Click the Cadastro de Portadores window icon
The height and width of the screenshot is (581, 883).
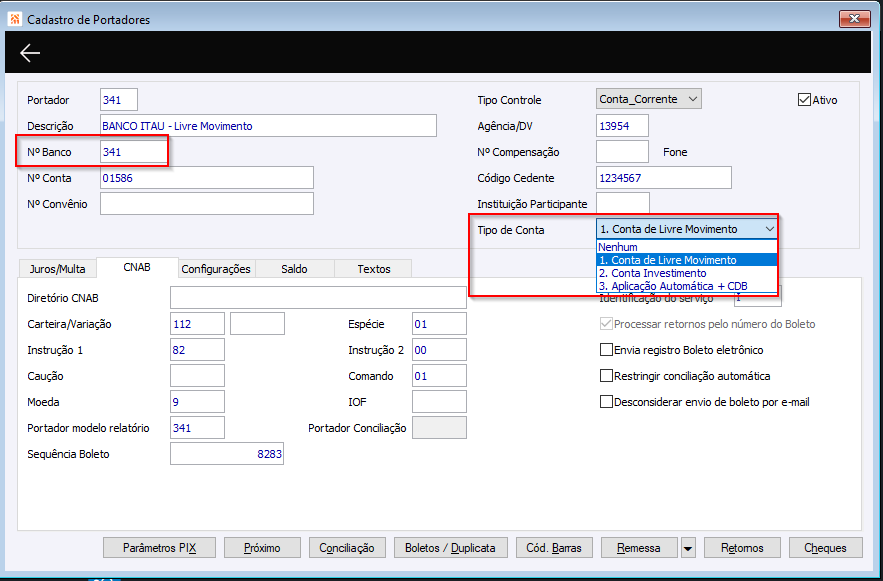14,19
